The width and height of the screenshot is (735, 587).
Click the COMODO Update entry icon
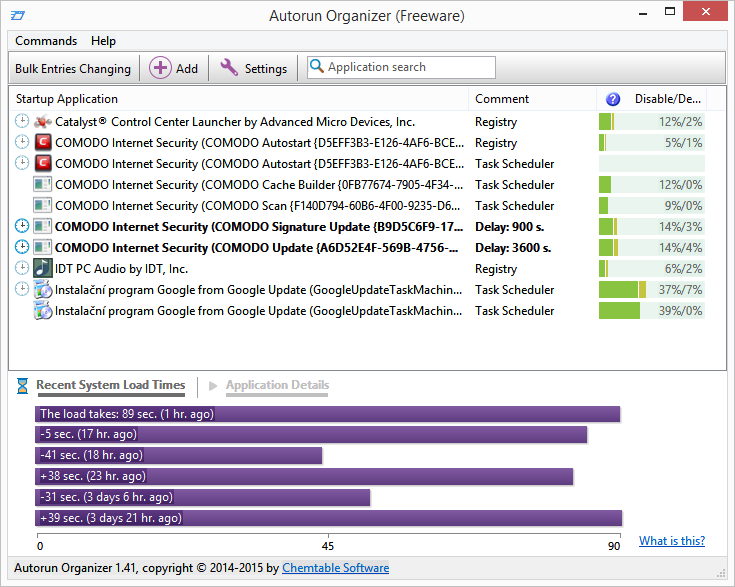[43, 248]
